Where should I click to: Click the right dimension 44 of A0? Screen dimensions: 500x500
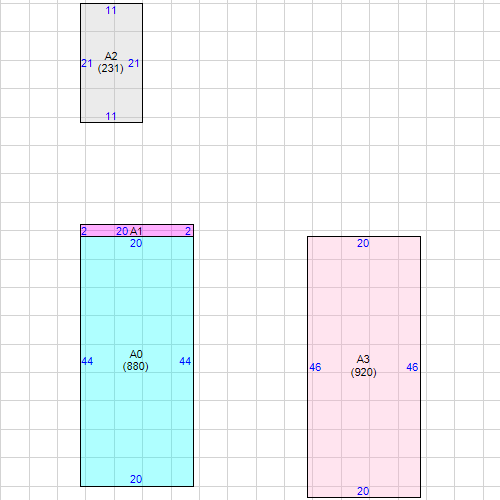[185, 361]
